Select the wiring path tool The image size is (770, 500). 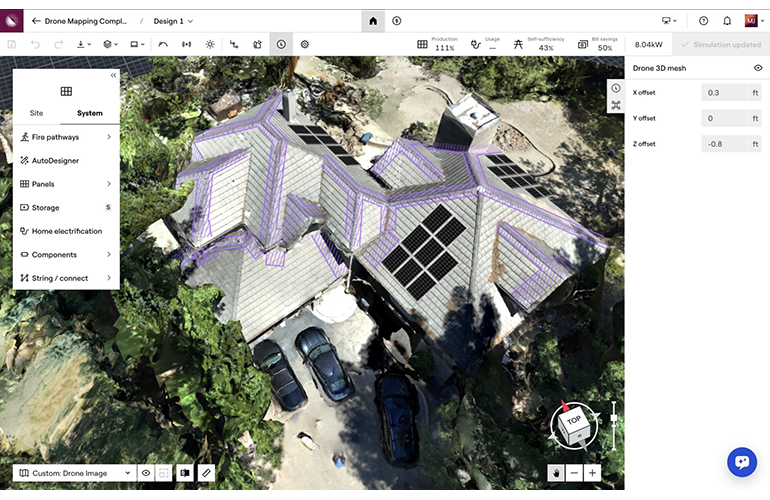(234, 44)
